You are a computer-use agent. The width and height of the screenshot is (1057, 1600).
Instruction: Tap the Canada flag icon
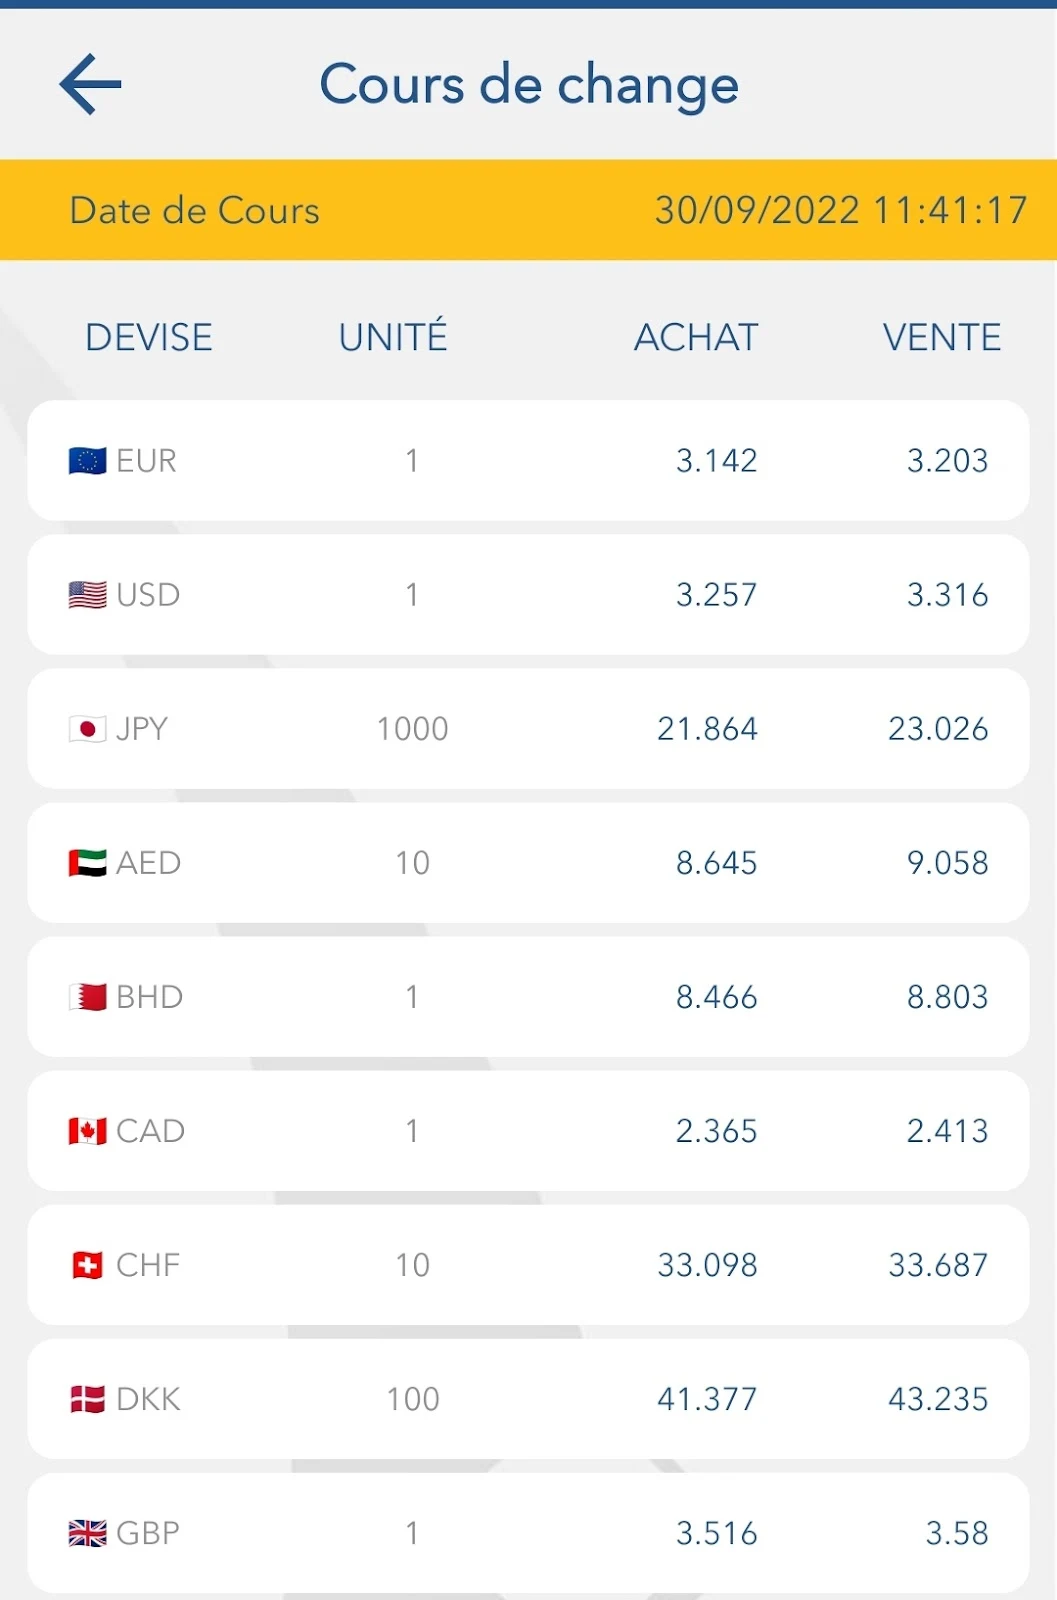pyautogui.click(x=87, y=1131)
